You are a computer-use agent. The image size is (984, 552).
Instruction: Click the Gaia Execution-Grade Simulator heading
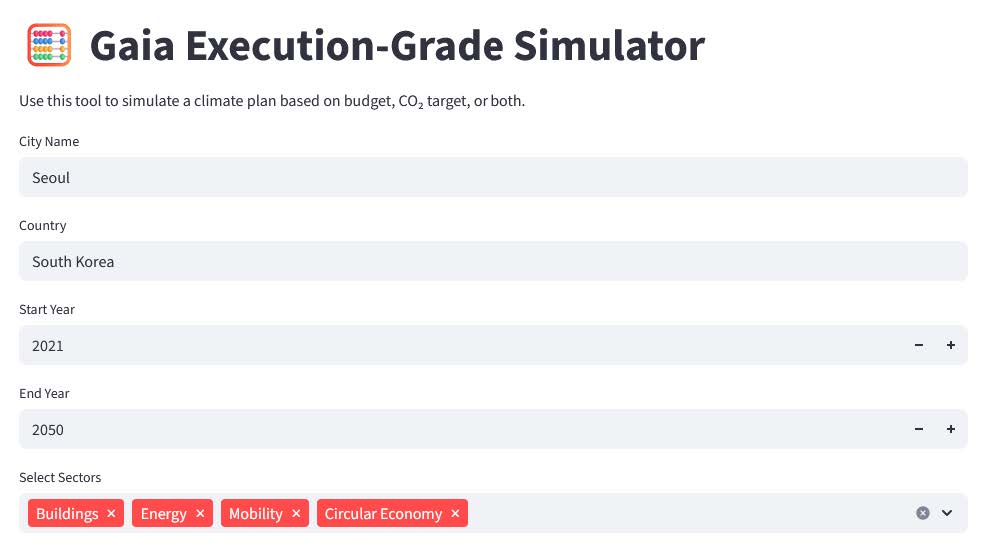click(397, 46)
